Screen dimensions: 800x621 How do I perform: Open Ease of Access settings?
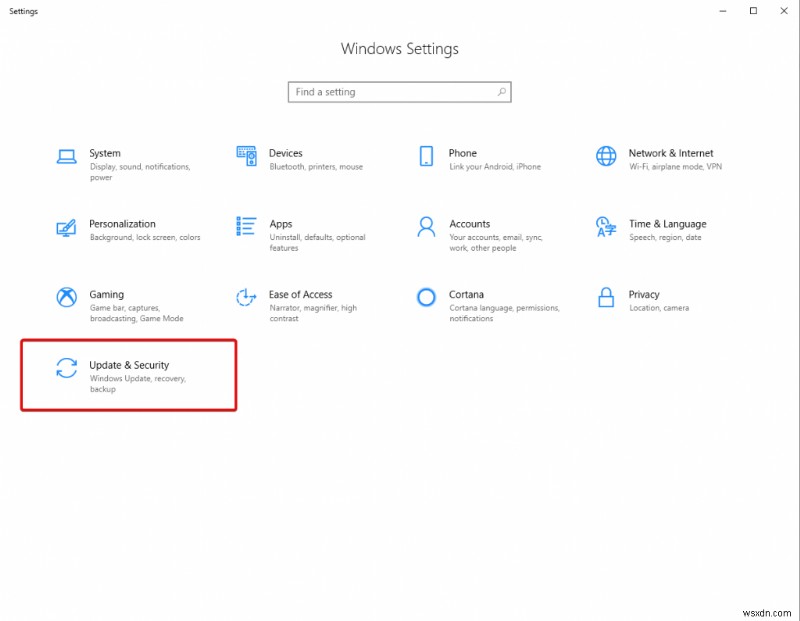pyautogui.click(x=299, y=300)
